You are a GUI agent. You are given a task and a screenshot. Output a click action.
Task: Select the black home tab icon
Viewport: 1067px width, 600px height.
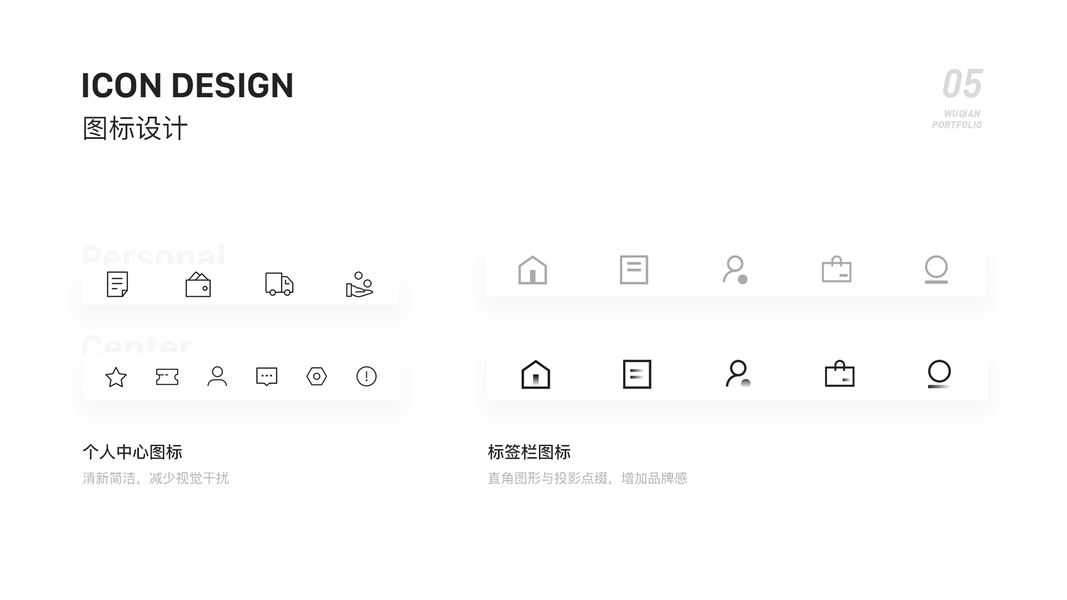(536, 374)
